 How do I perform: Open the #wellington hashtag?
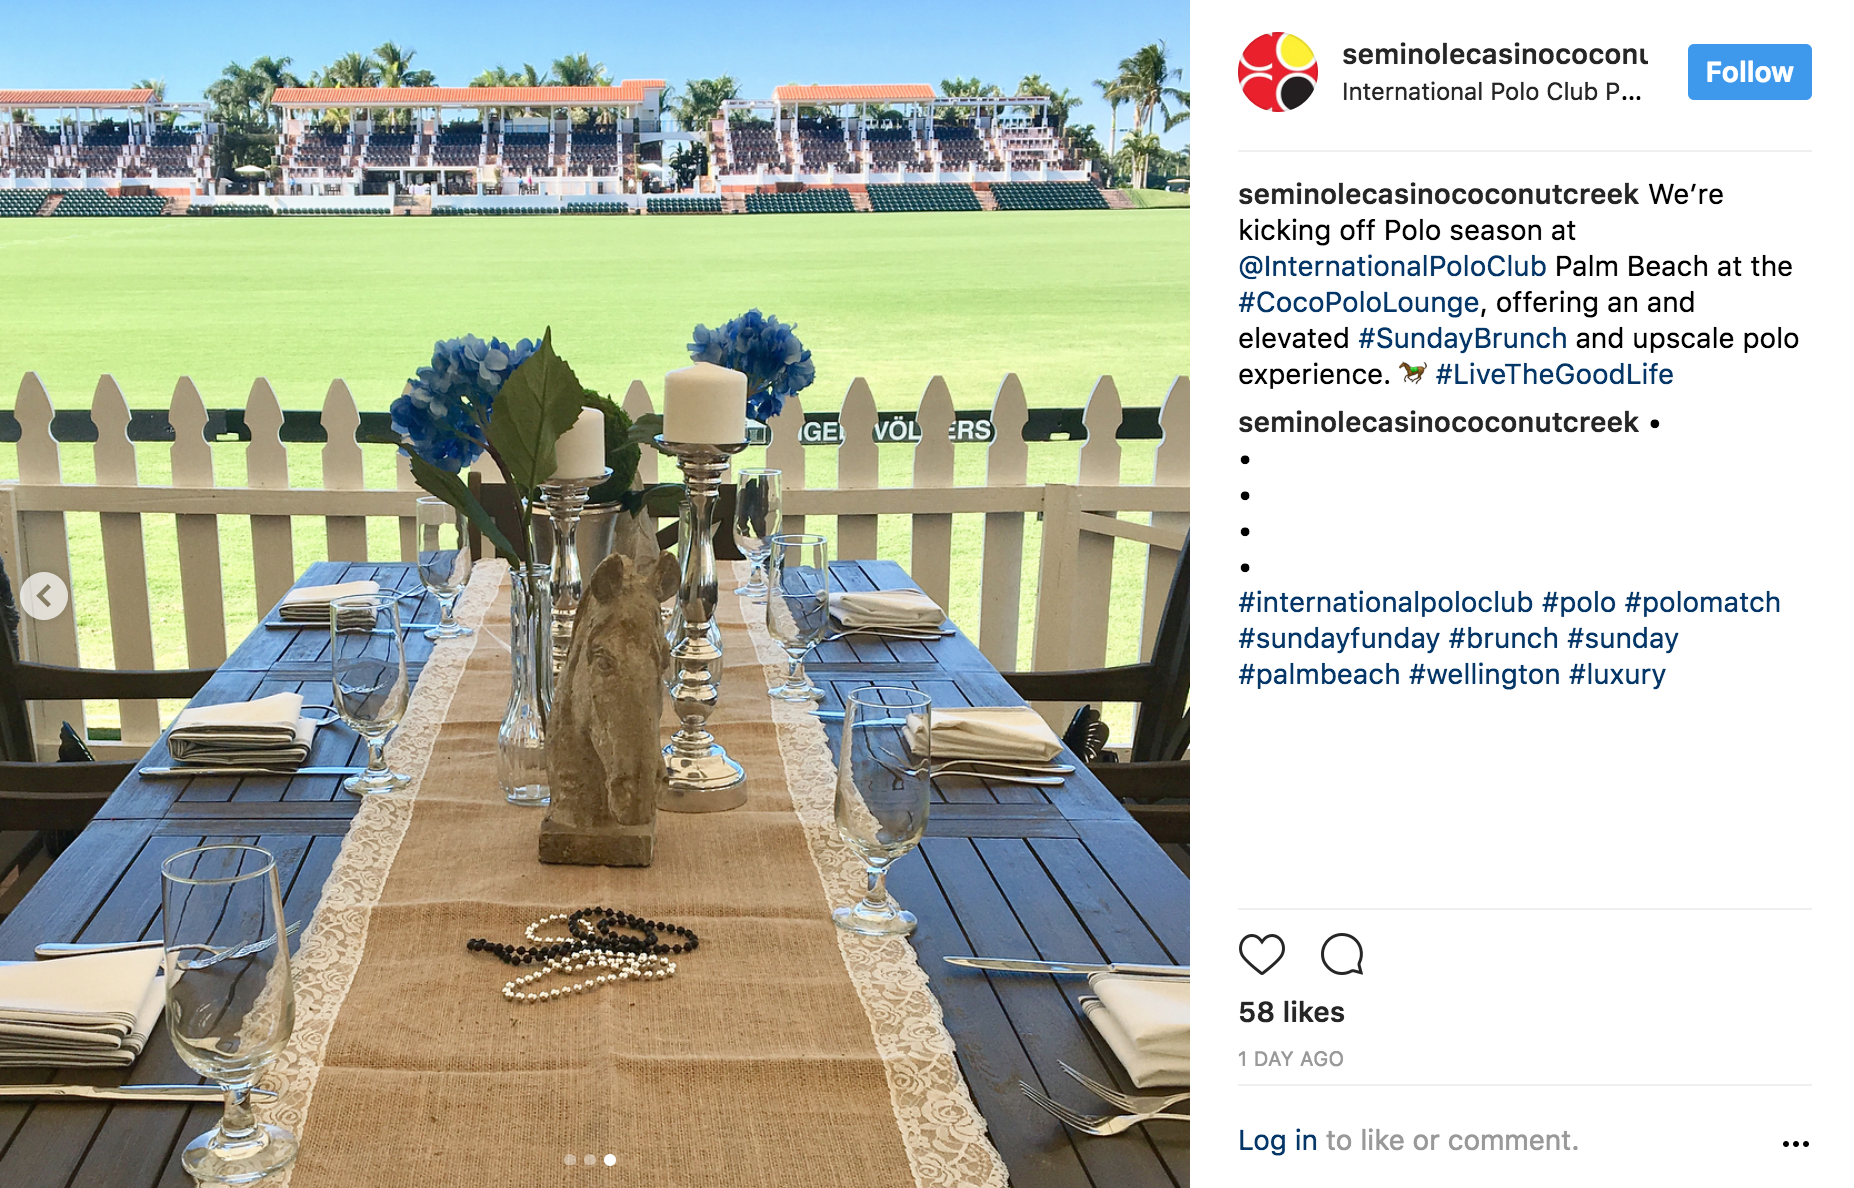click(x=1484, y=674)
